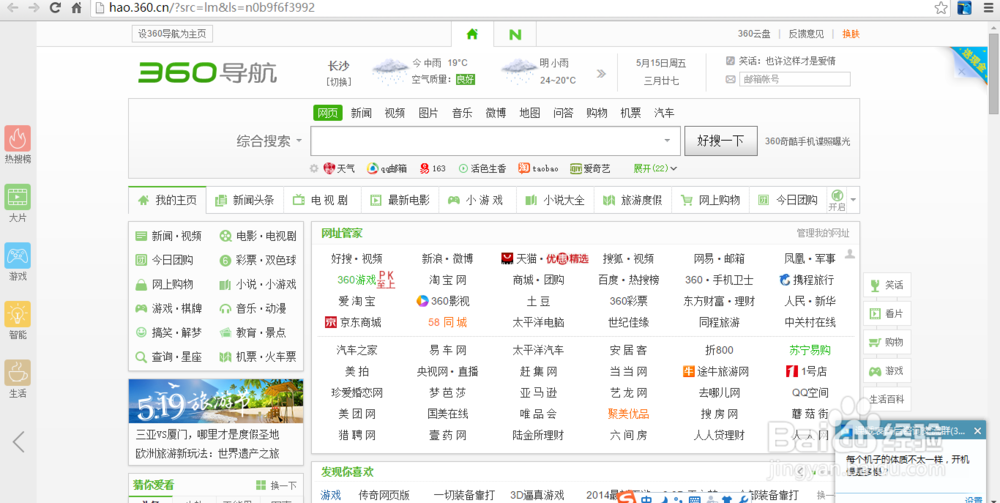Click the browser reload icon
The width and height of the screenshot is (1000, 503).
click(x=55, y=8)
